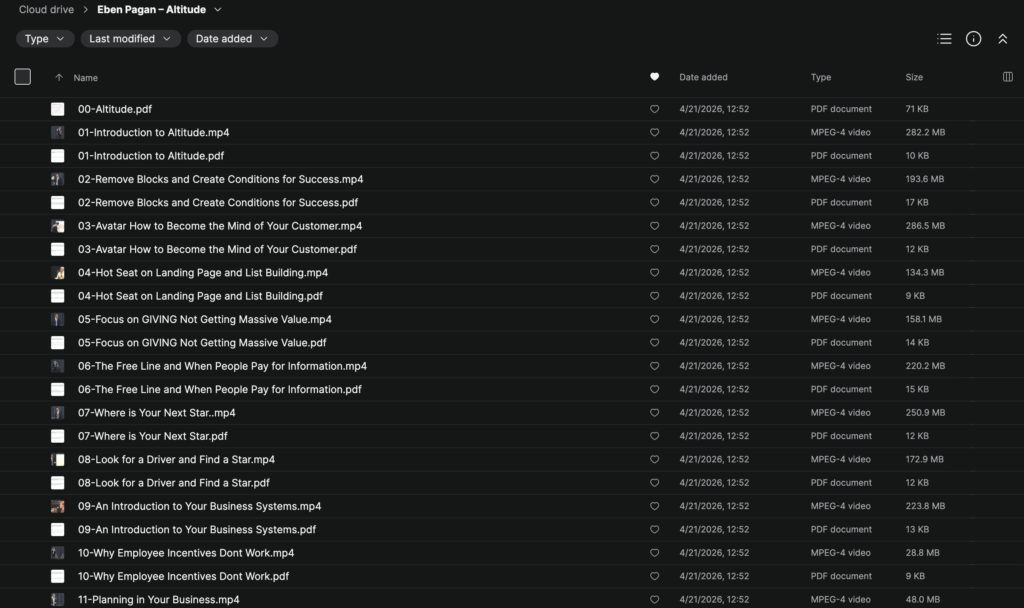Click thumbnail of 03-Avatar mp4 file

click(x=57, y=226)
